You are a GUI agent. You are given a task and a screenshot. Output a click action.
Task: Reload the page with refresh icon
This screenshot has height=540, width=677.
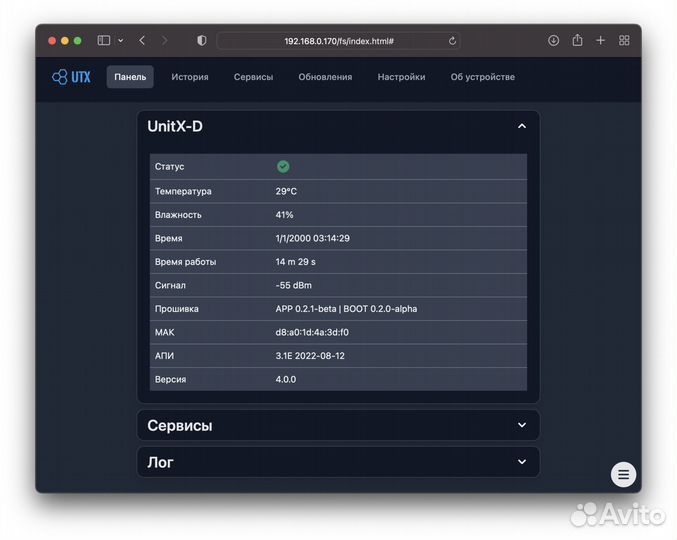coord(452,41)
